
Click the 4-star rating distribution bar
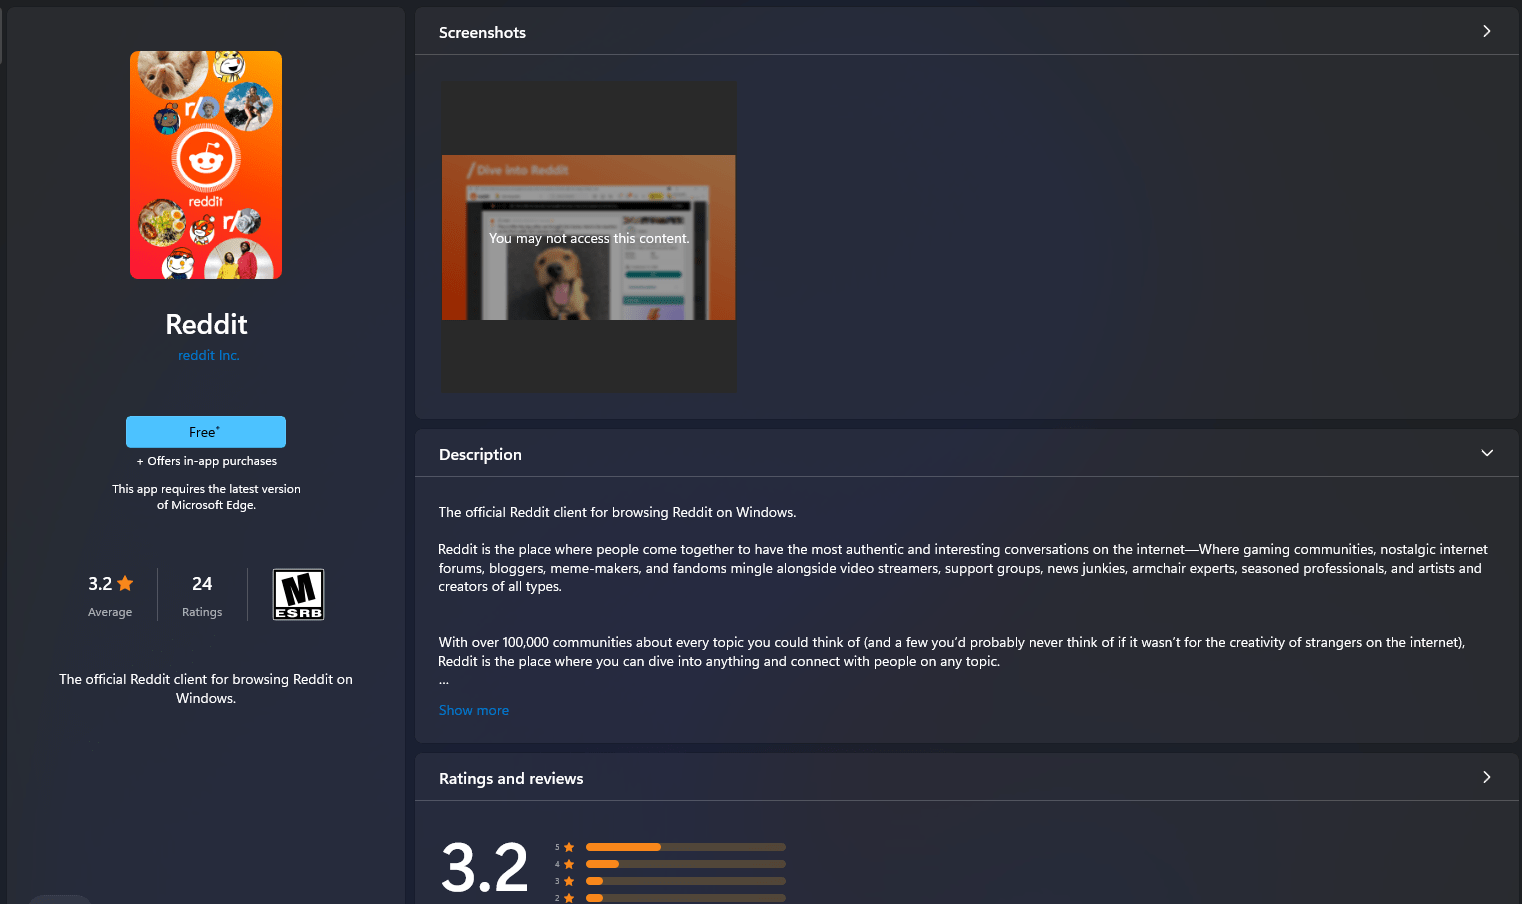click(684, 863)
